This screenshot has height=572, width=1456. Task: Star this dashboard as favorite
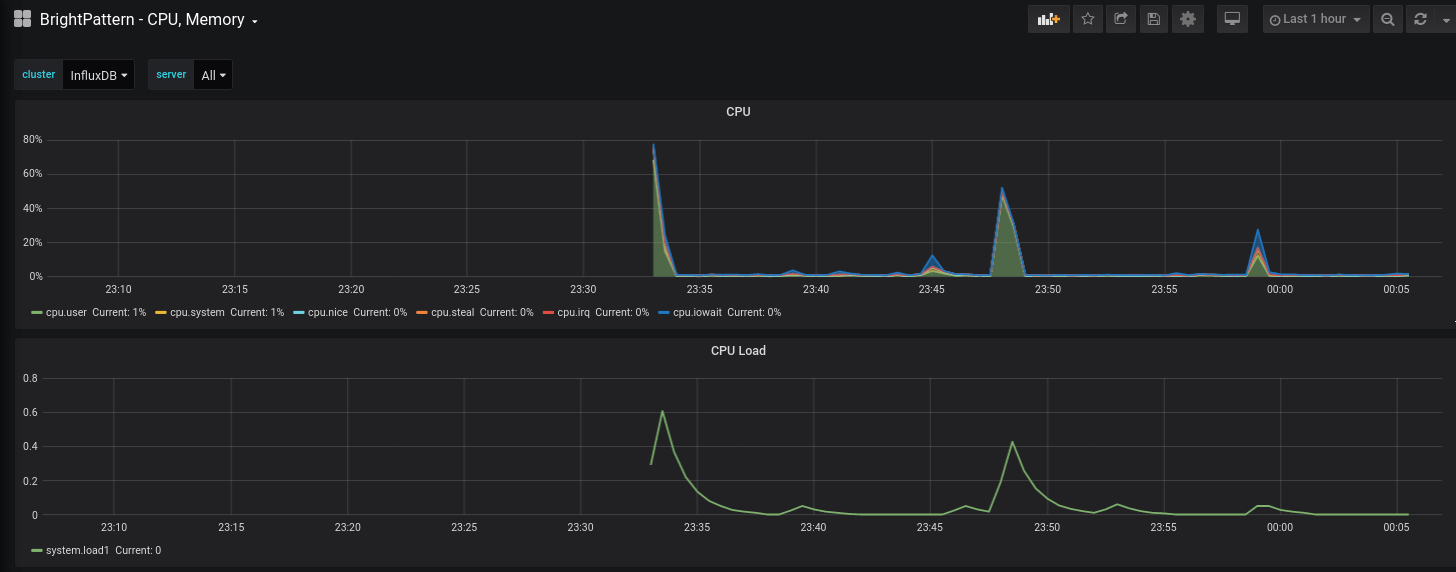1088,19
